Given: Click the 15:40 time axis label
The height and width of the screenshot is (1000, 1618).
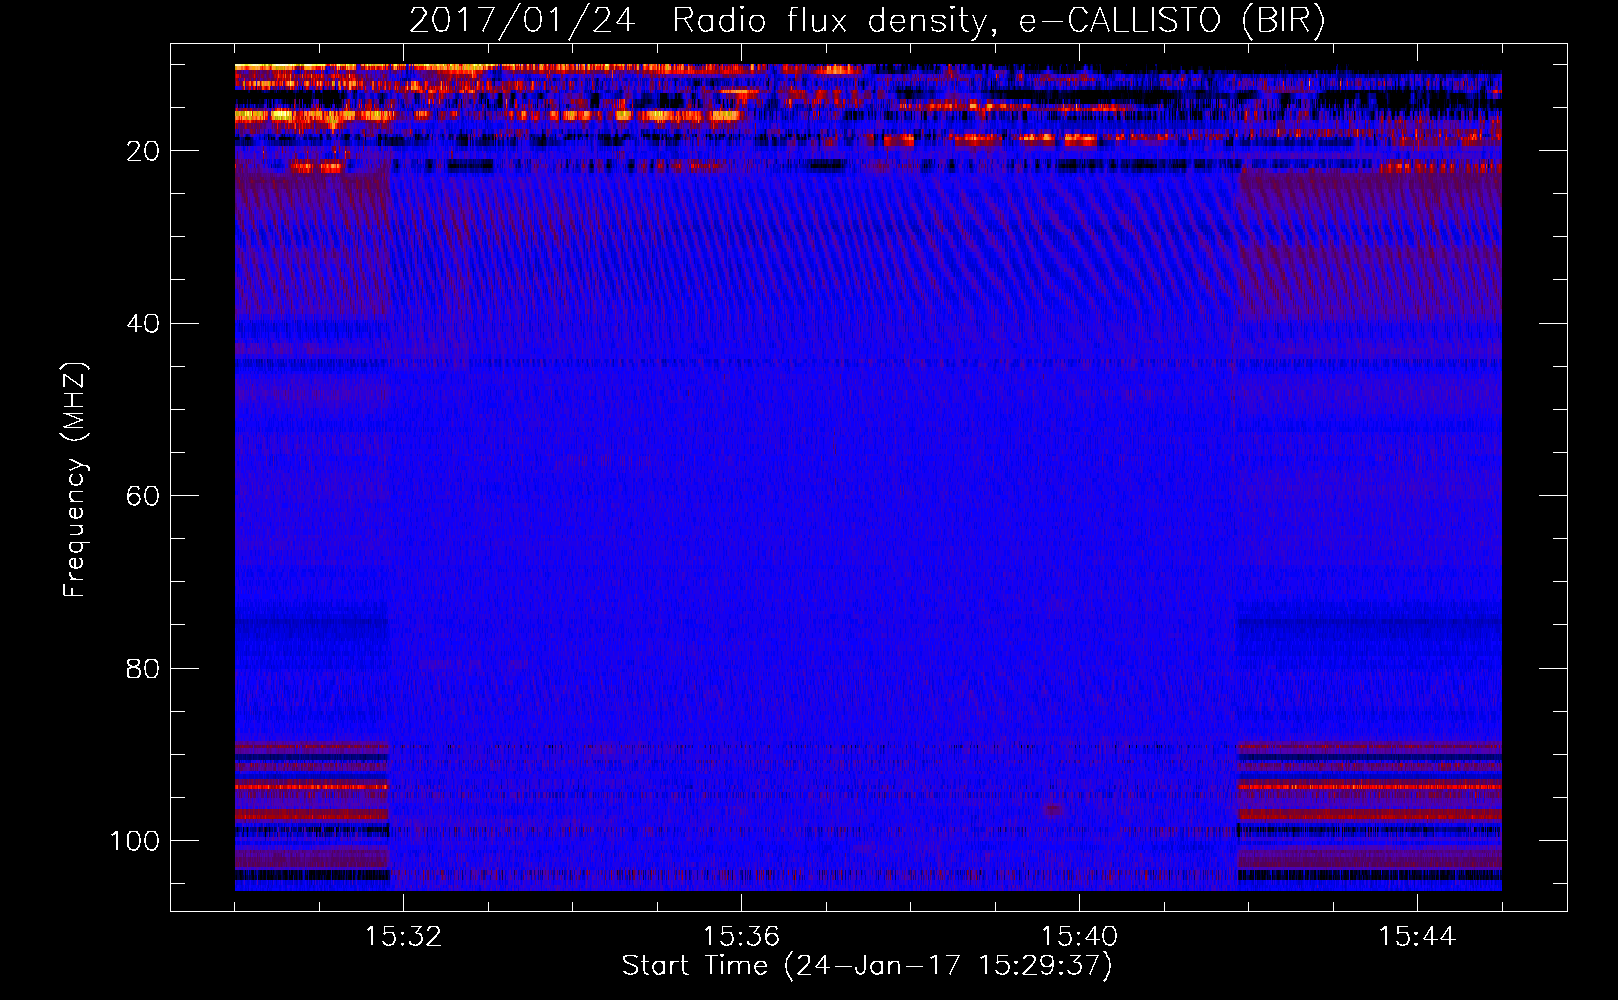Looking at the screenshot, I should (x=1079, y=937).
